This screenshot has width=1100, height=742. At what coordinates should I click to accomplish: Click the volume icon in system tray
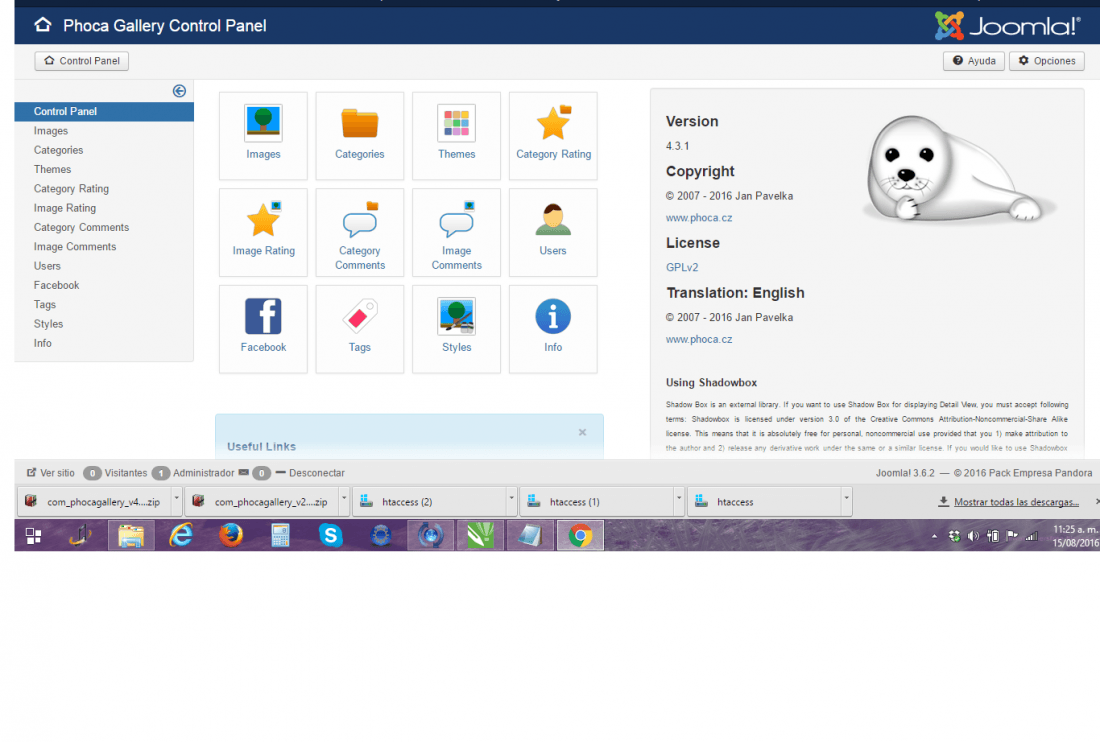point(973,537)
